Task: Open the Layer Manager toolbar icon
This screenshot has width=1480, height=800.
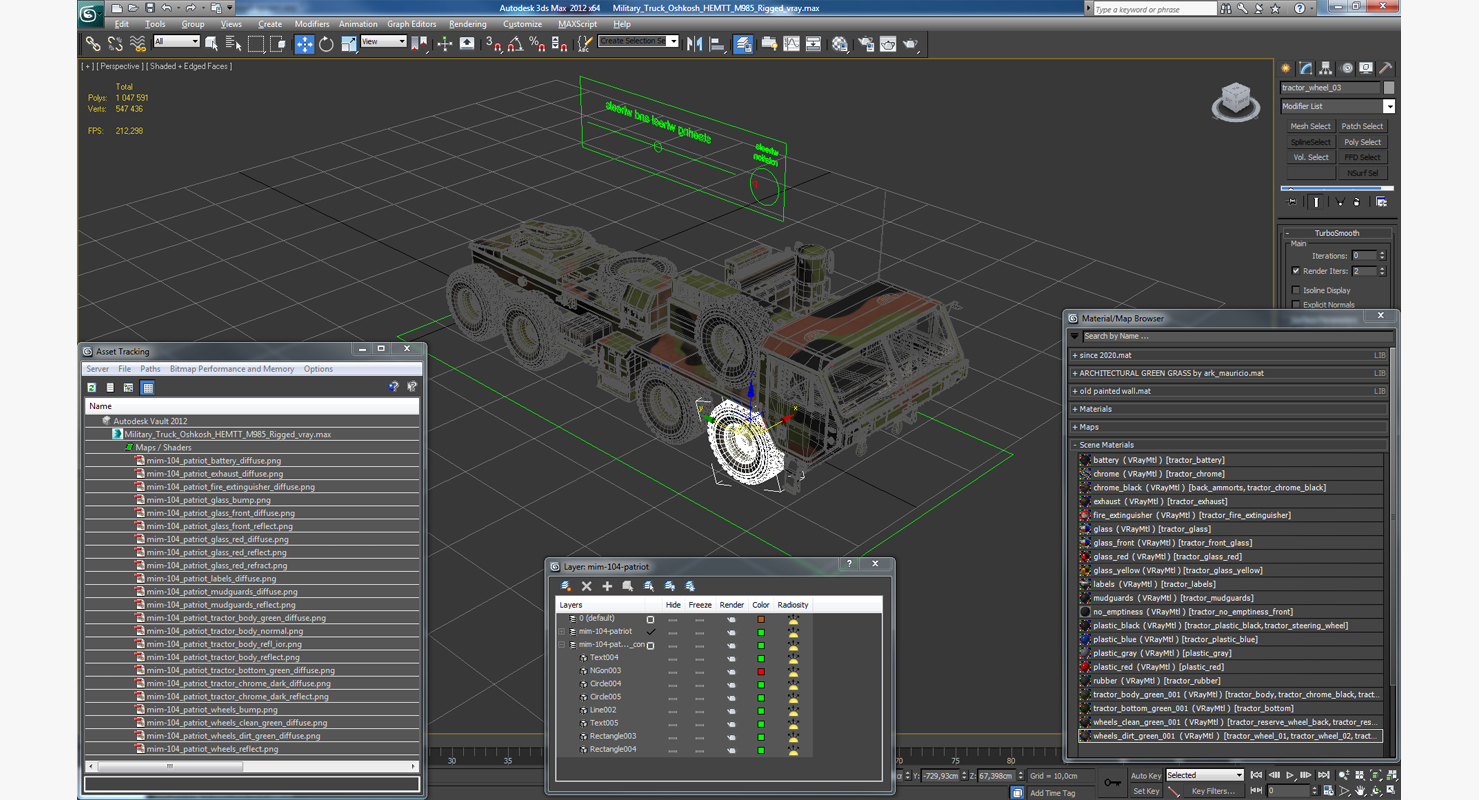Action: click(x=743, y=44)
